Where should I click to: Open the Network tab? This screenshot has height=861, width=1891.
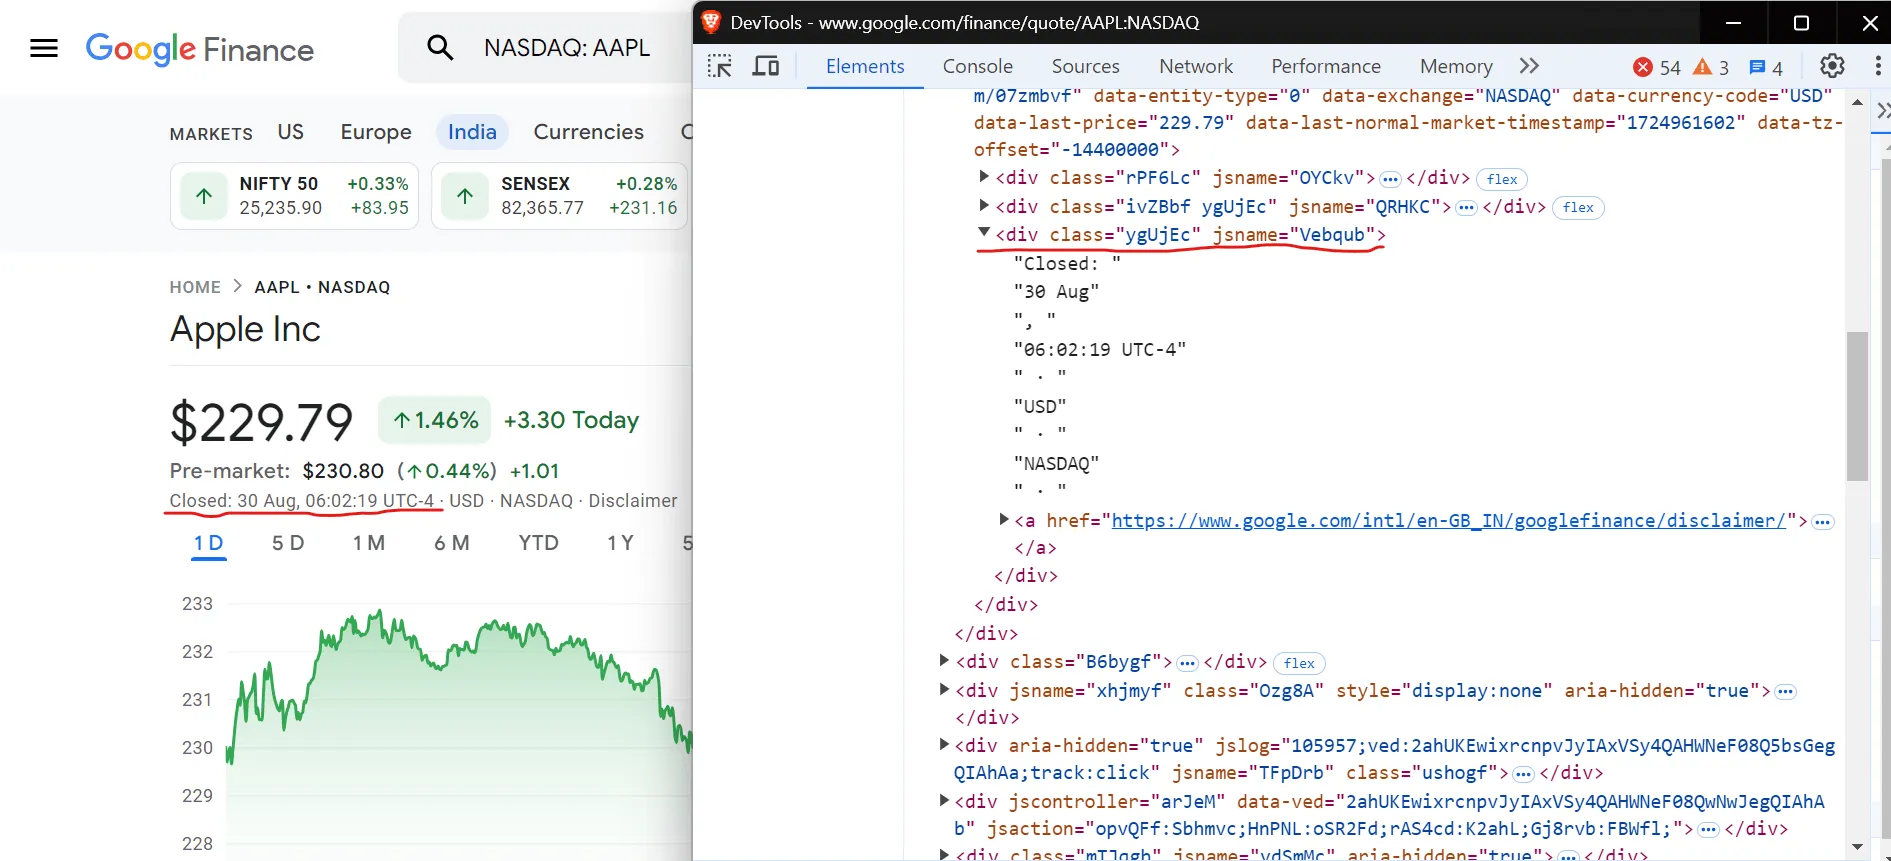coord(1196,66)
